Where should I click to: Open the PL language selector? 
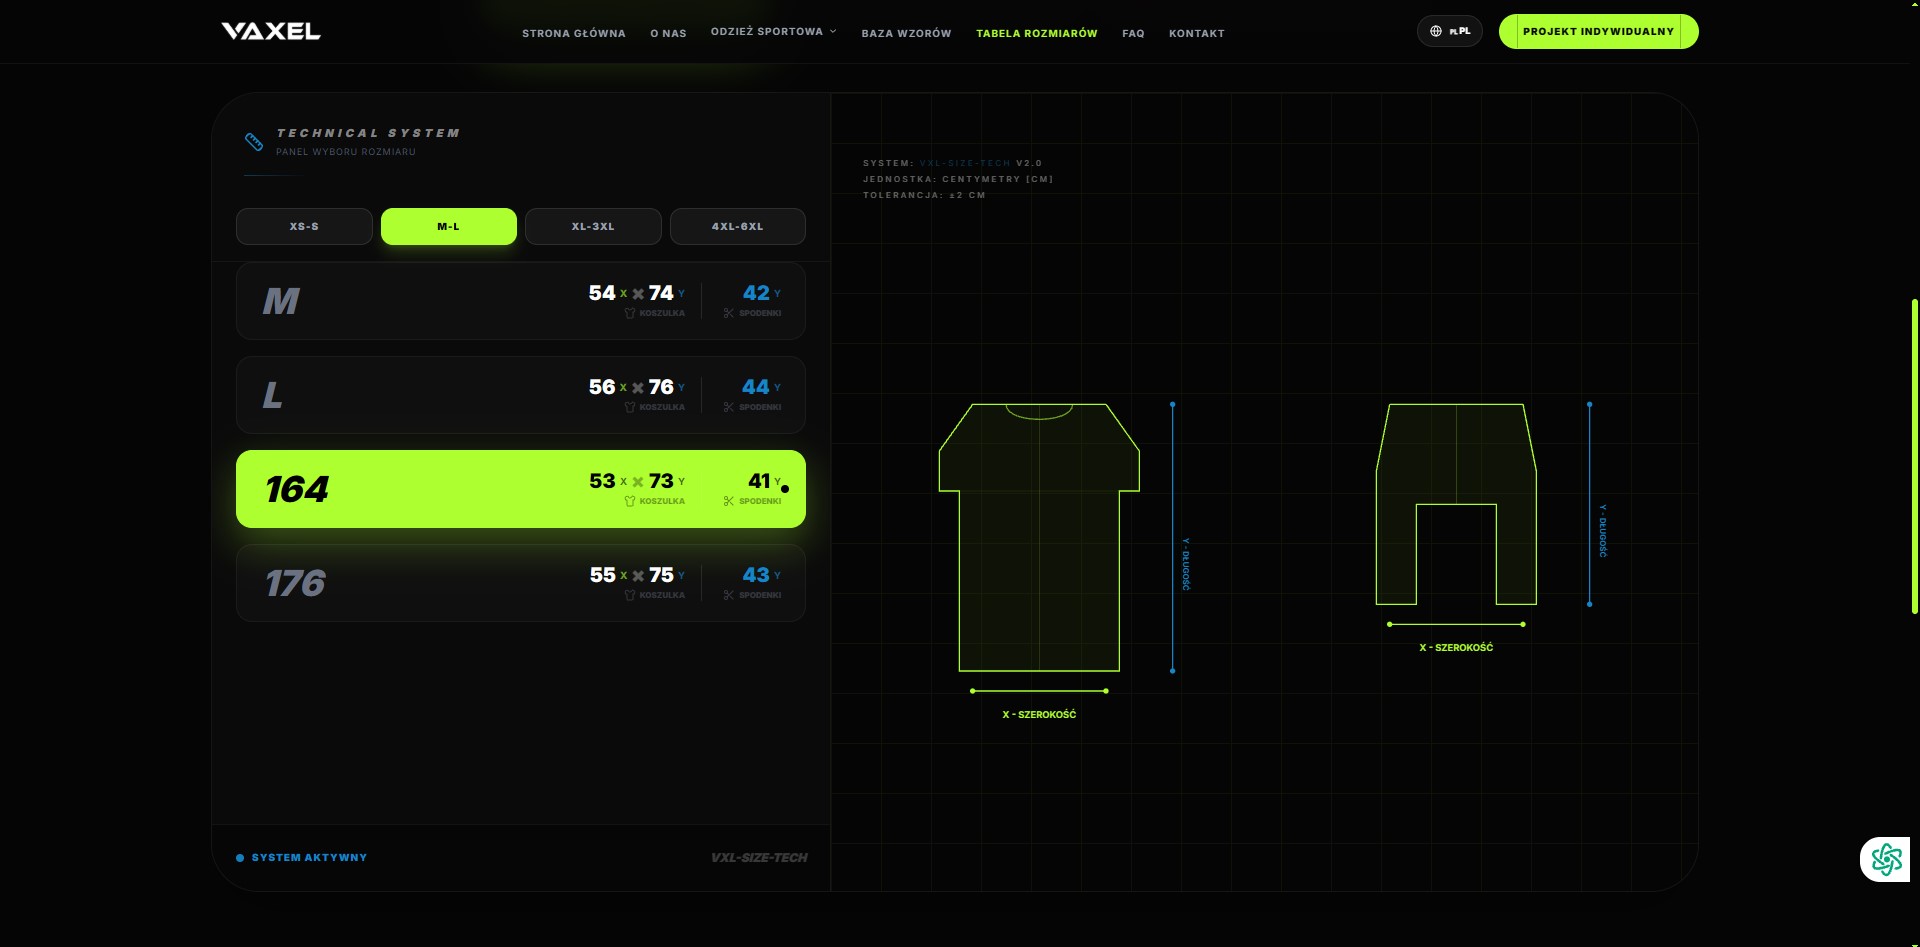[x=1450, y=31]
